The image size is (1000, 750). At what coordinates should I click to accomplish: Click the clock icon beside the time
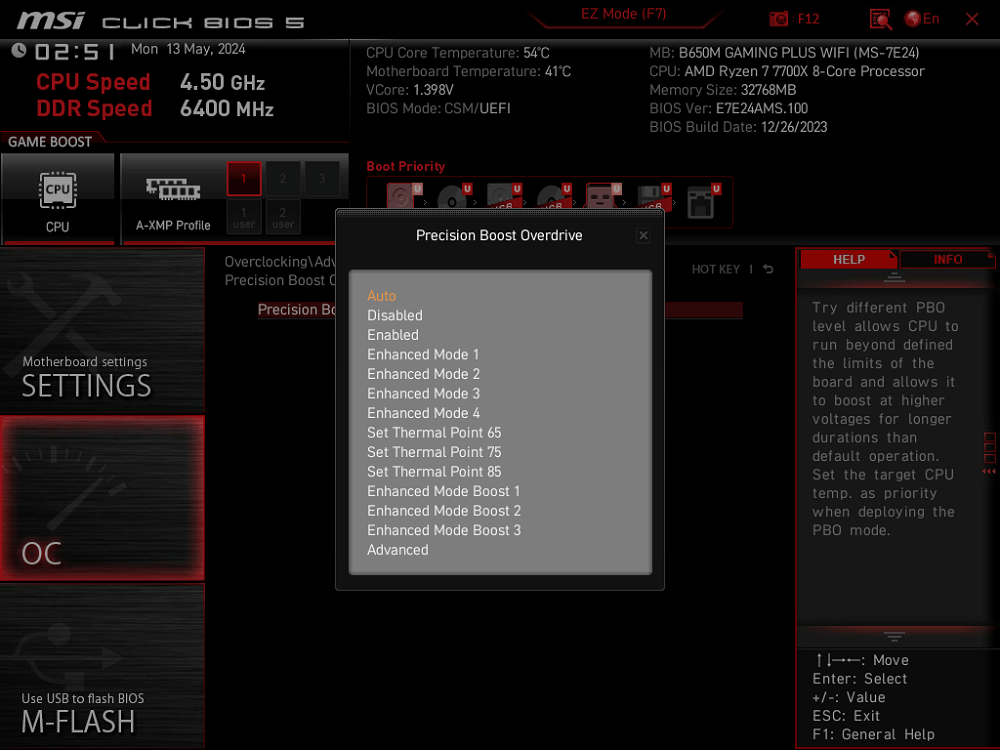18,50
